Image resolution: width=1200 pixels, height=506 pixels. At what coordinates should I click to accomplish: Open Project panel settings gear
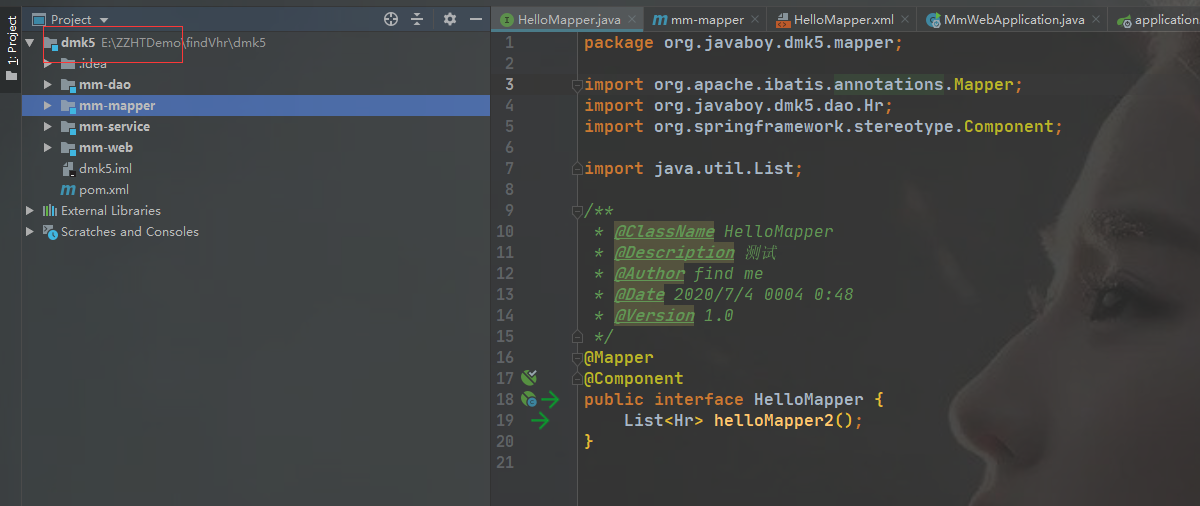point(450,19)
